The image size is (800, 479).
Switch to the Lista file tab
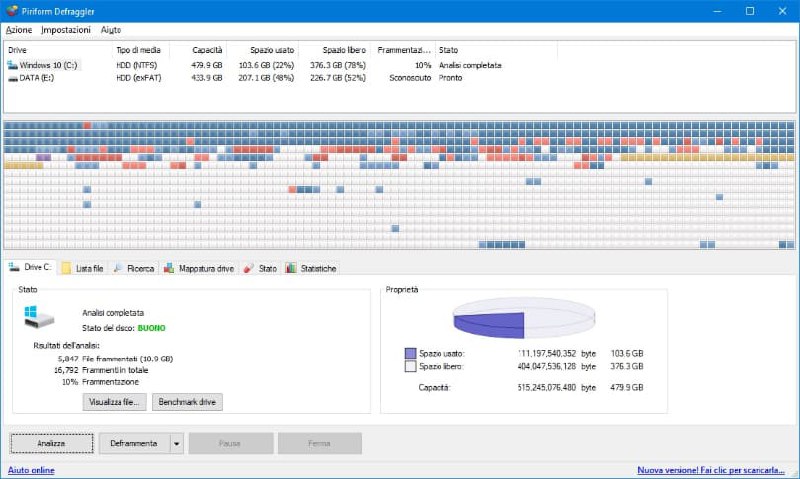pos(82,268)
